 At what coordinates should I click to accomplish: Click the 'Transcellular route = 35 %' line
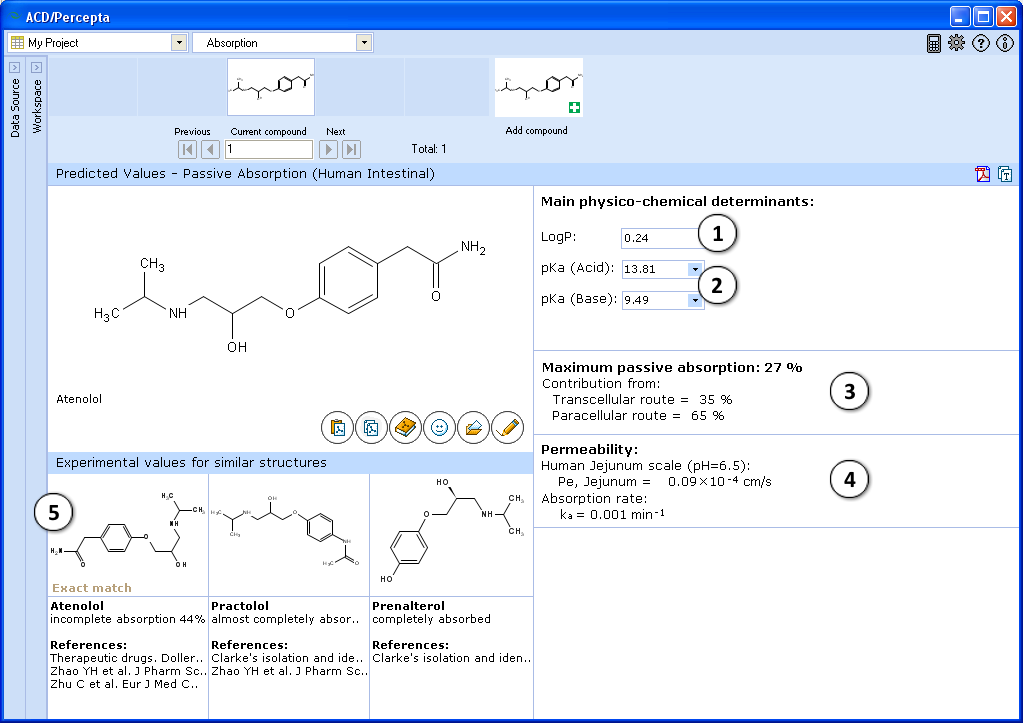coord(642,399)
